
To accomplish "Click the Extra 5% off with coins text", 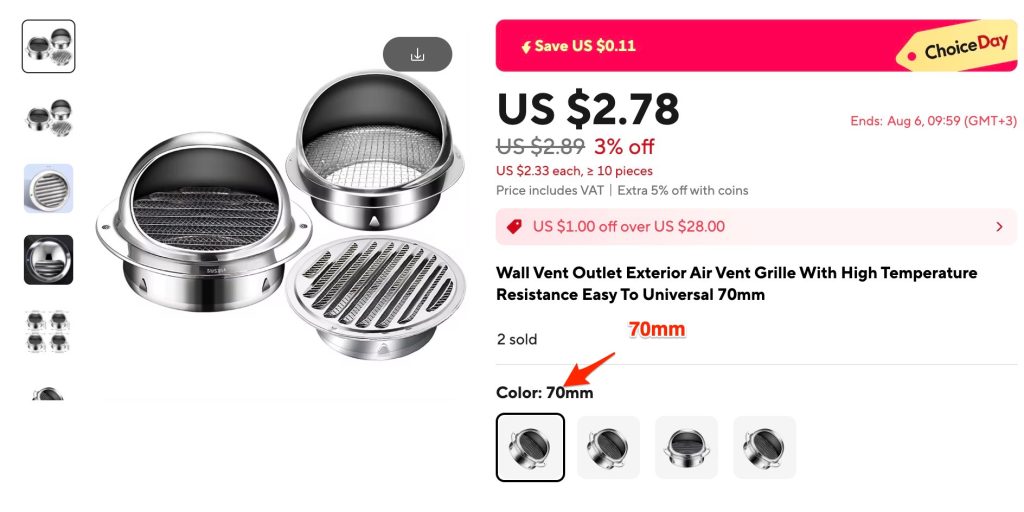I will coord(682,191).
